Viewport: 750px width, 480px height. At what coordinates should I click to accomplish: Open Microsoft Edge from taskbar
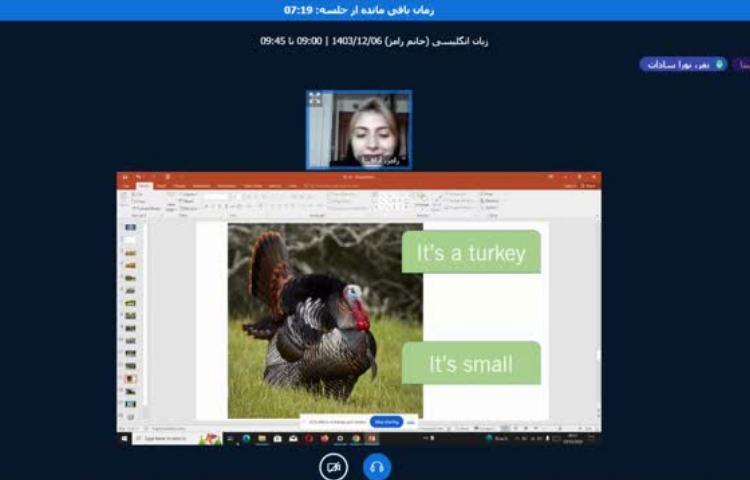[x=246, y=439]
